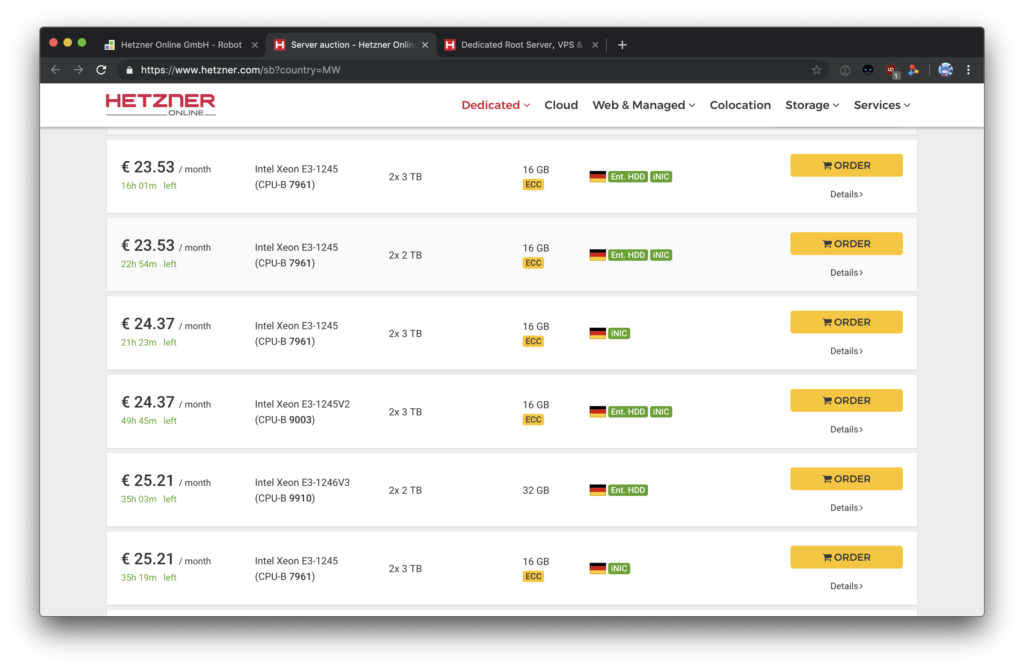
Task: Close the Dedicated Root Server tab
Action: coord(595,44)
